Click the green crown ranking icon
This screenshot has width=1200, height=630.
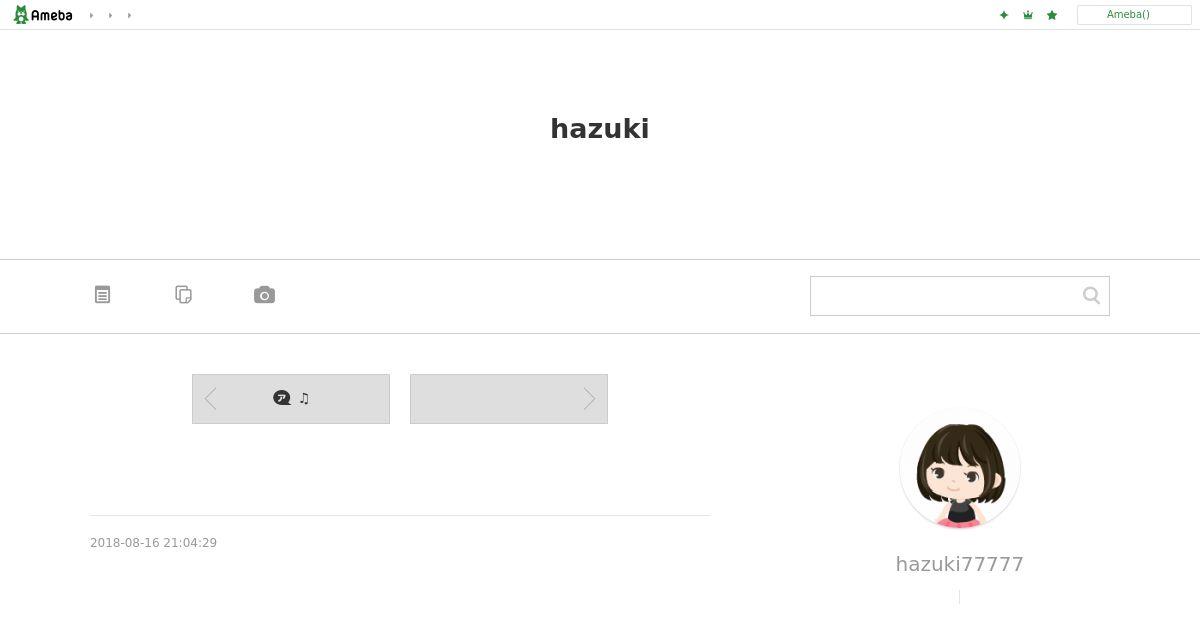[x=1028, y=15]
